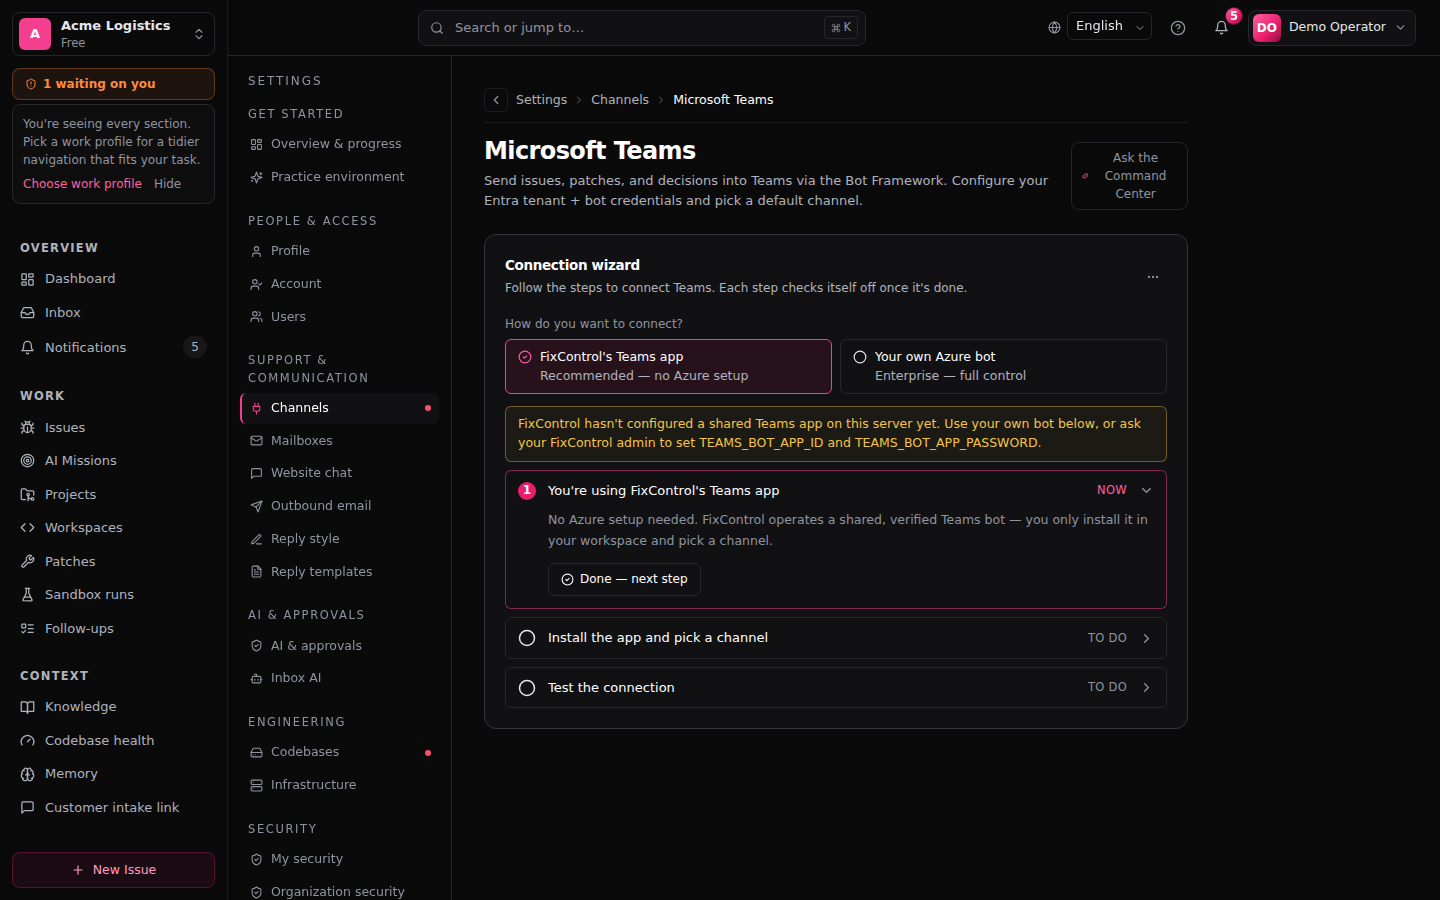Open Codebases settings
Viewport: 1440px width, 900px height.
(x=339, y=752)
